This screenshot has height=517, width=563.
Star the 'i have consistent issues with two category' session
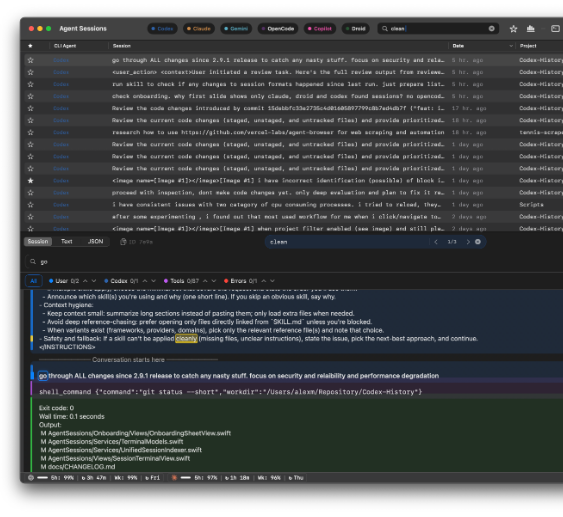31,205
